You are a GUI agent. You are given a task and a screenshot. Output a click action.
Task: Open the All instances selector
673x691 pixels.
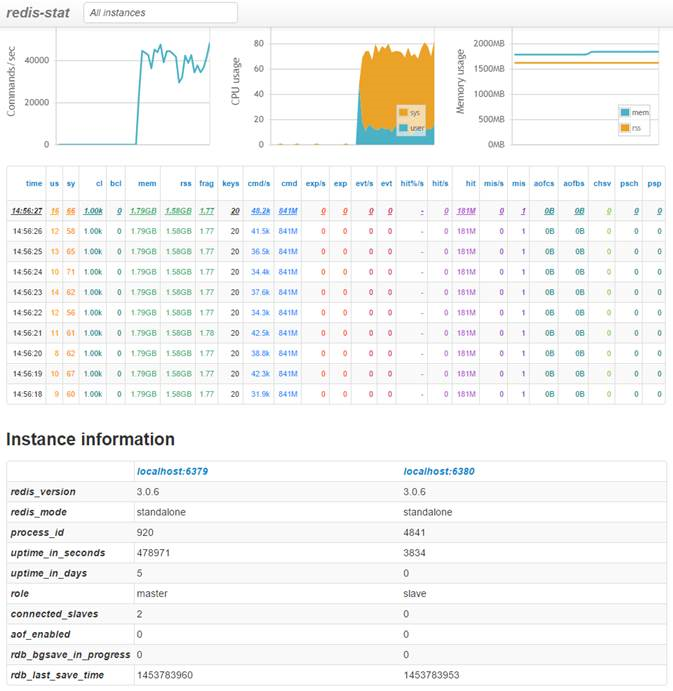coord(160,13)
